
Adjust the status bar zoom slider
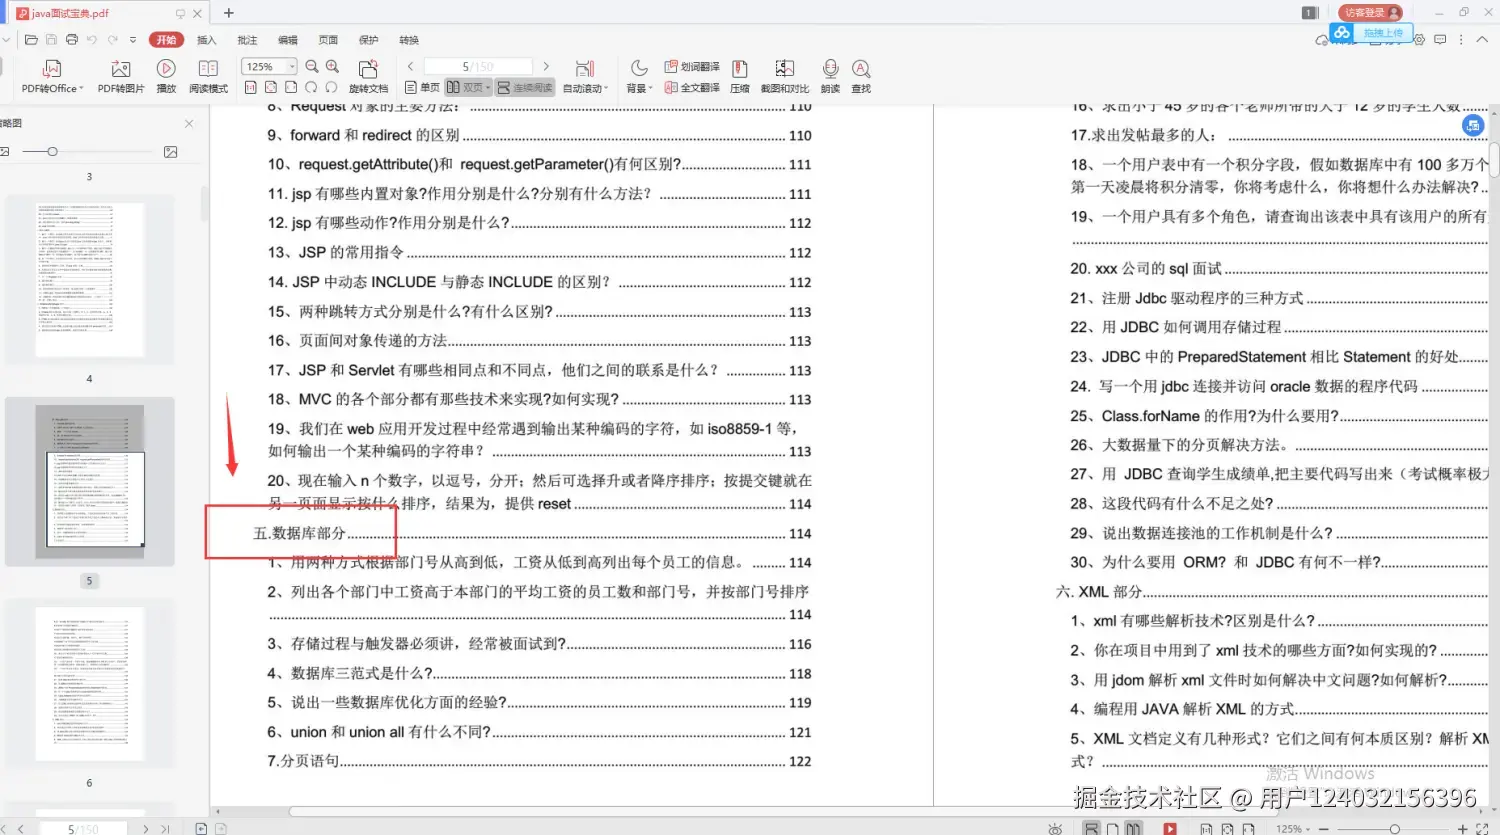[1394, 828]
